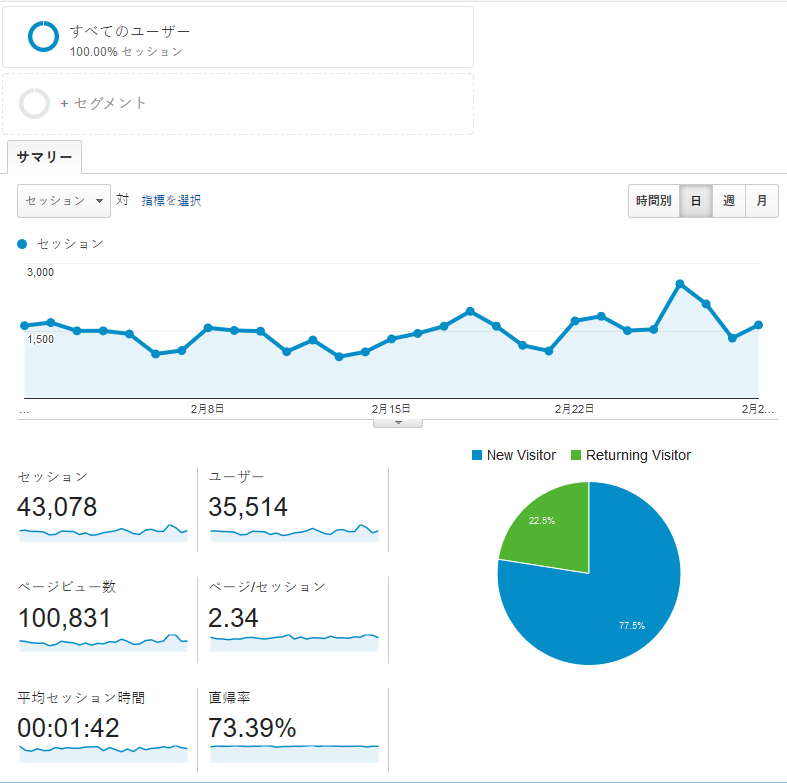Click the セッション value 43,078
This screenshot has width=787, height=783.
coord(57,507)
